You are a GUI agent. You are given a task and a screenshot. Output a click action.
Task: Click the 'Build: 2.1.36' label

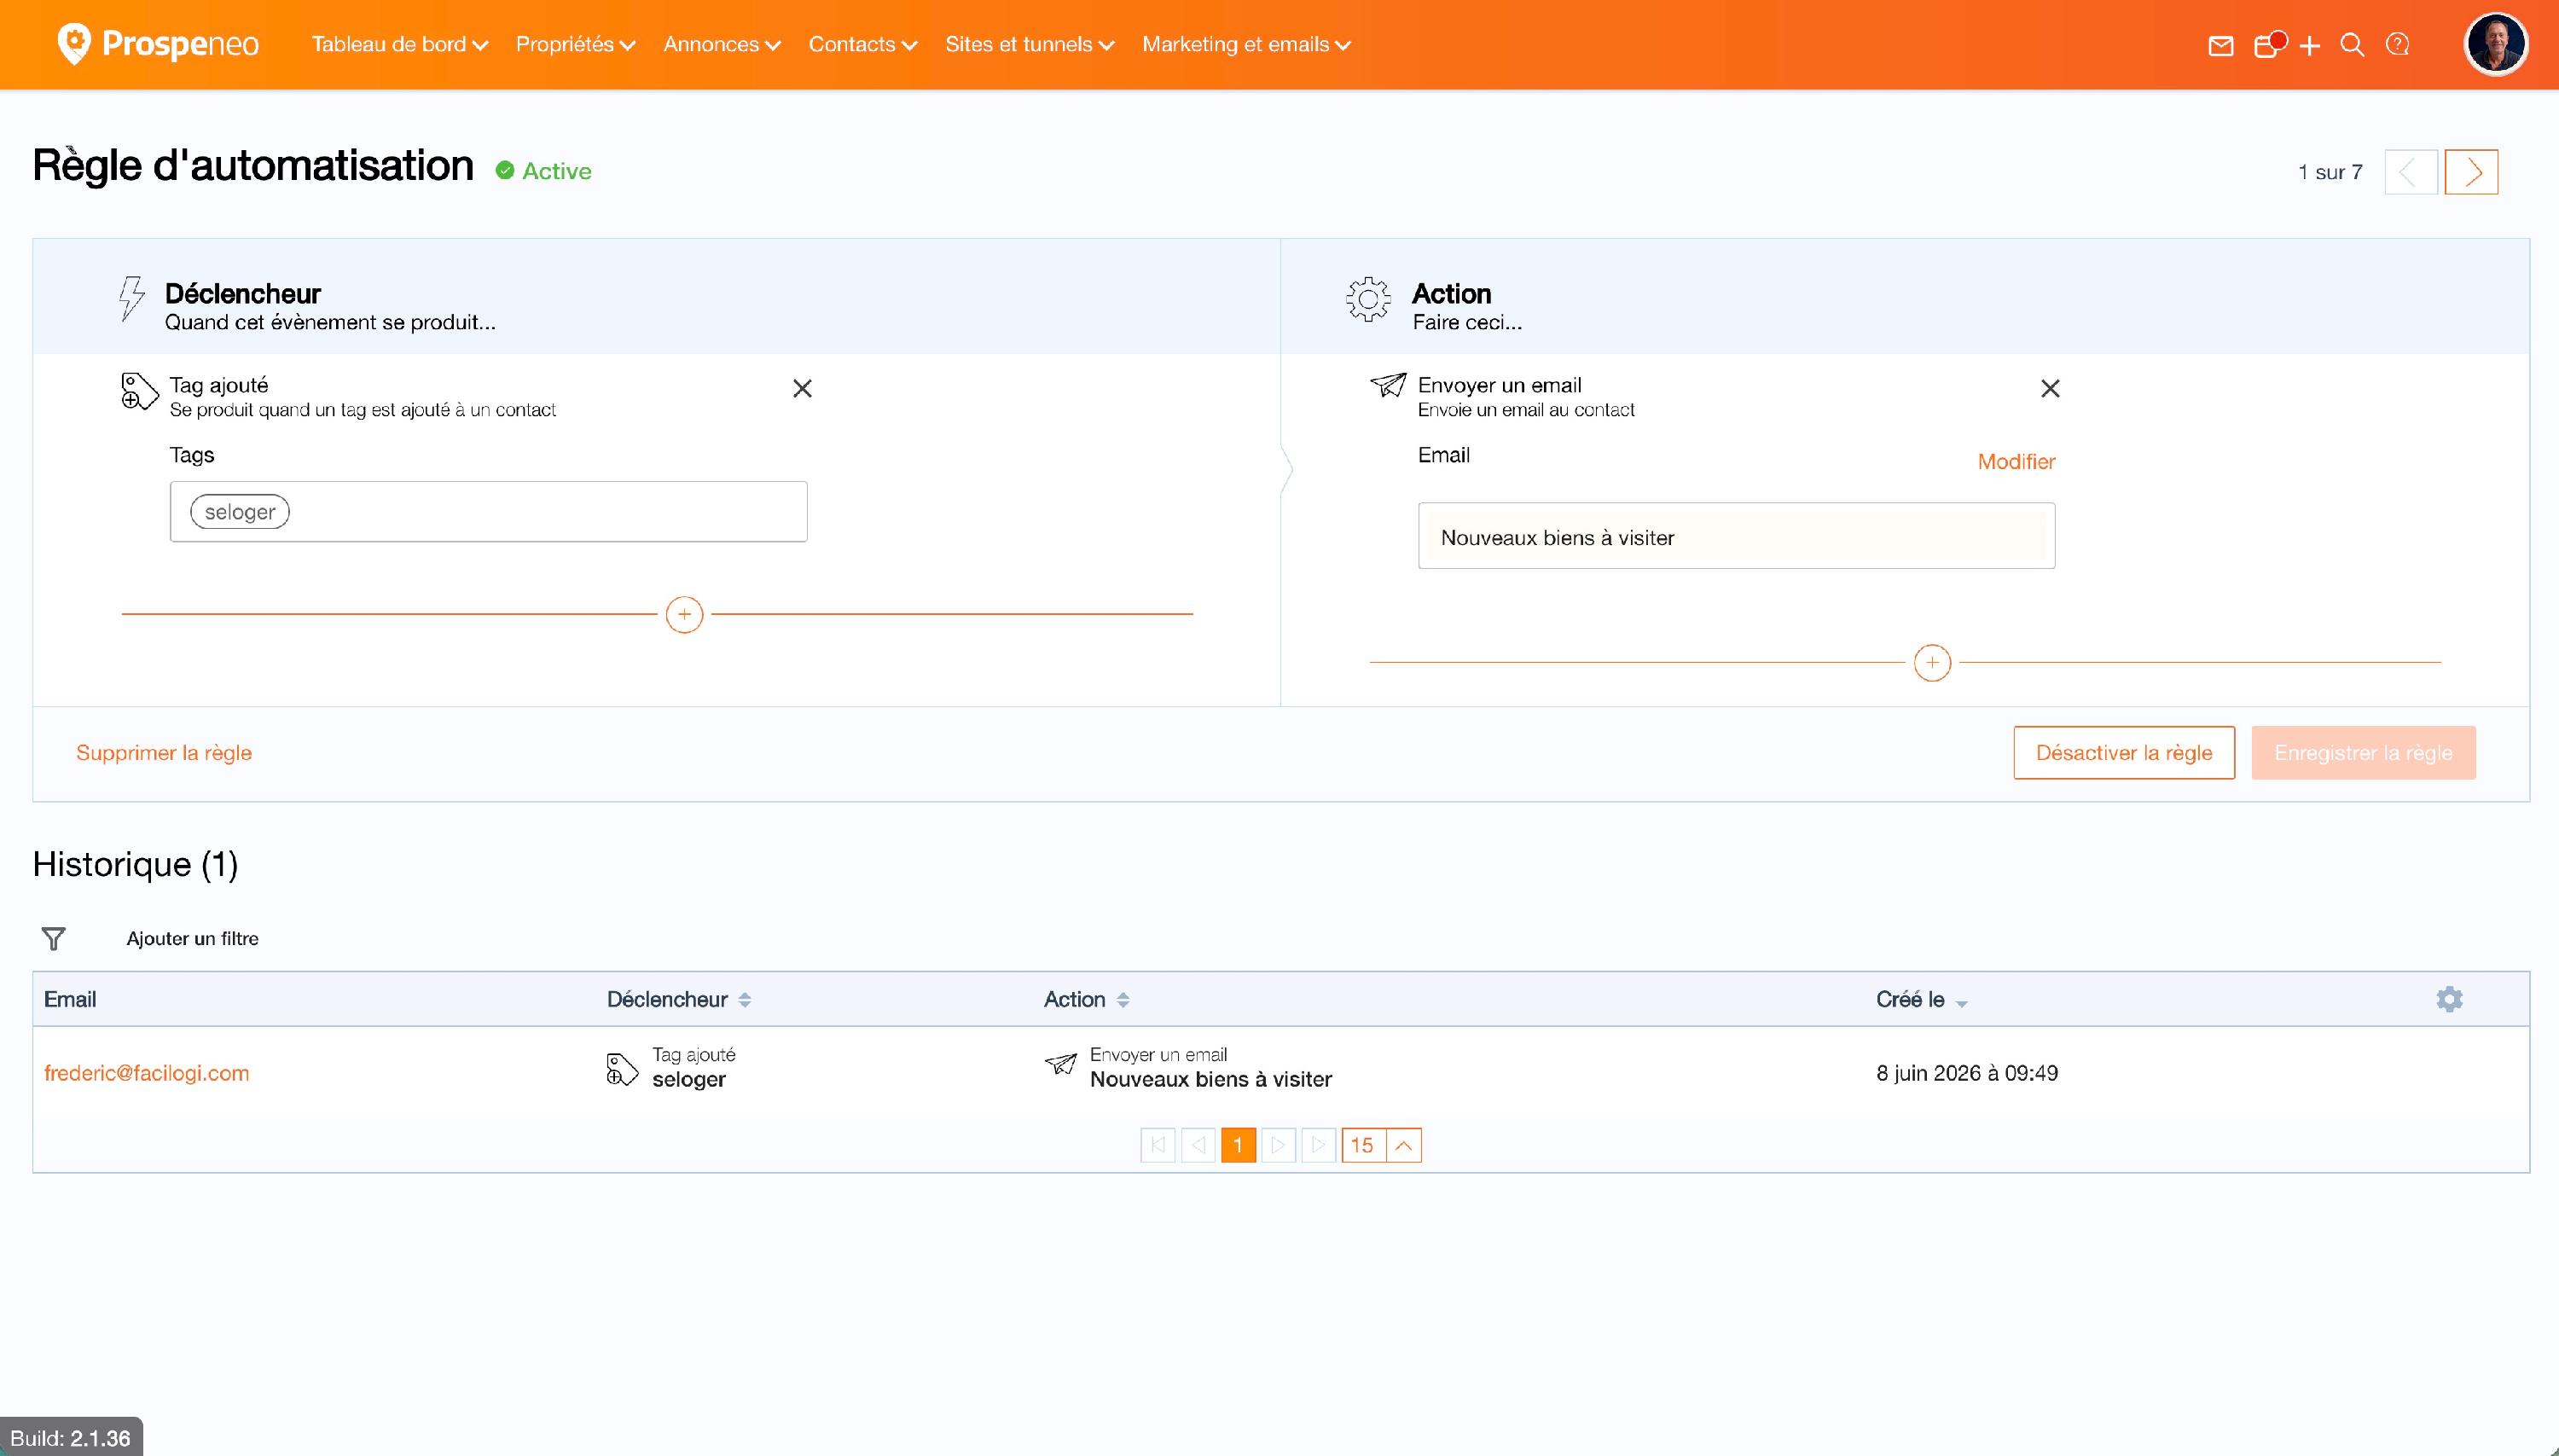pos(70,1438)
